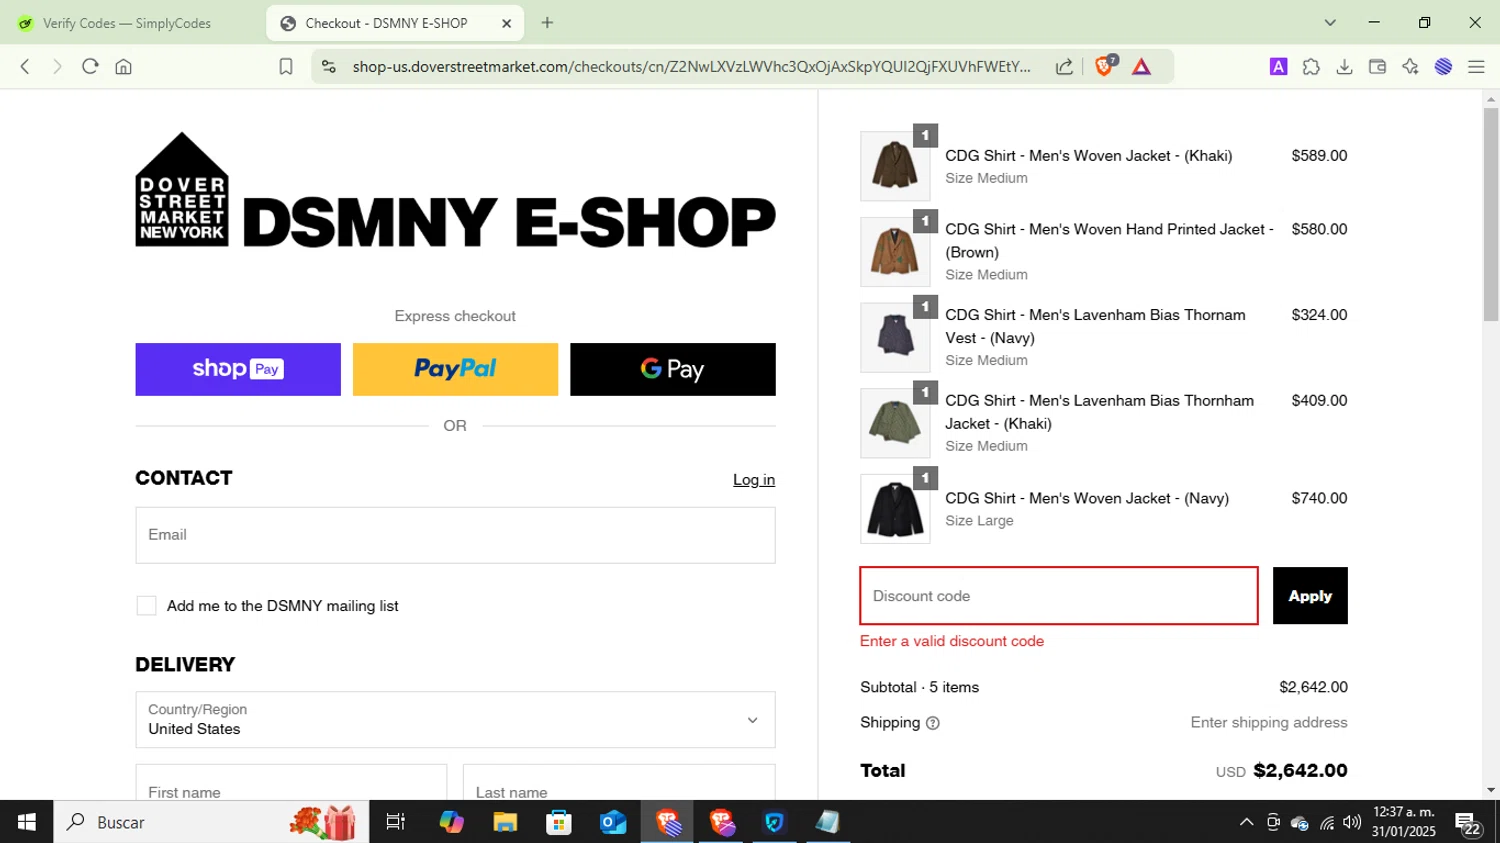Screen dimensions: 1500x843
Task: Pay with Shop Pay button
Action: tap(238, 369)
